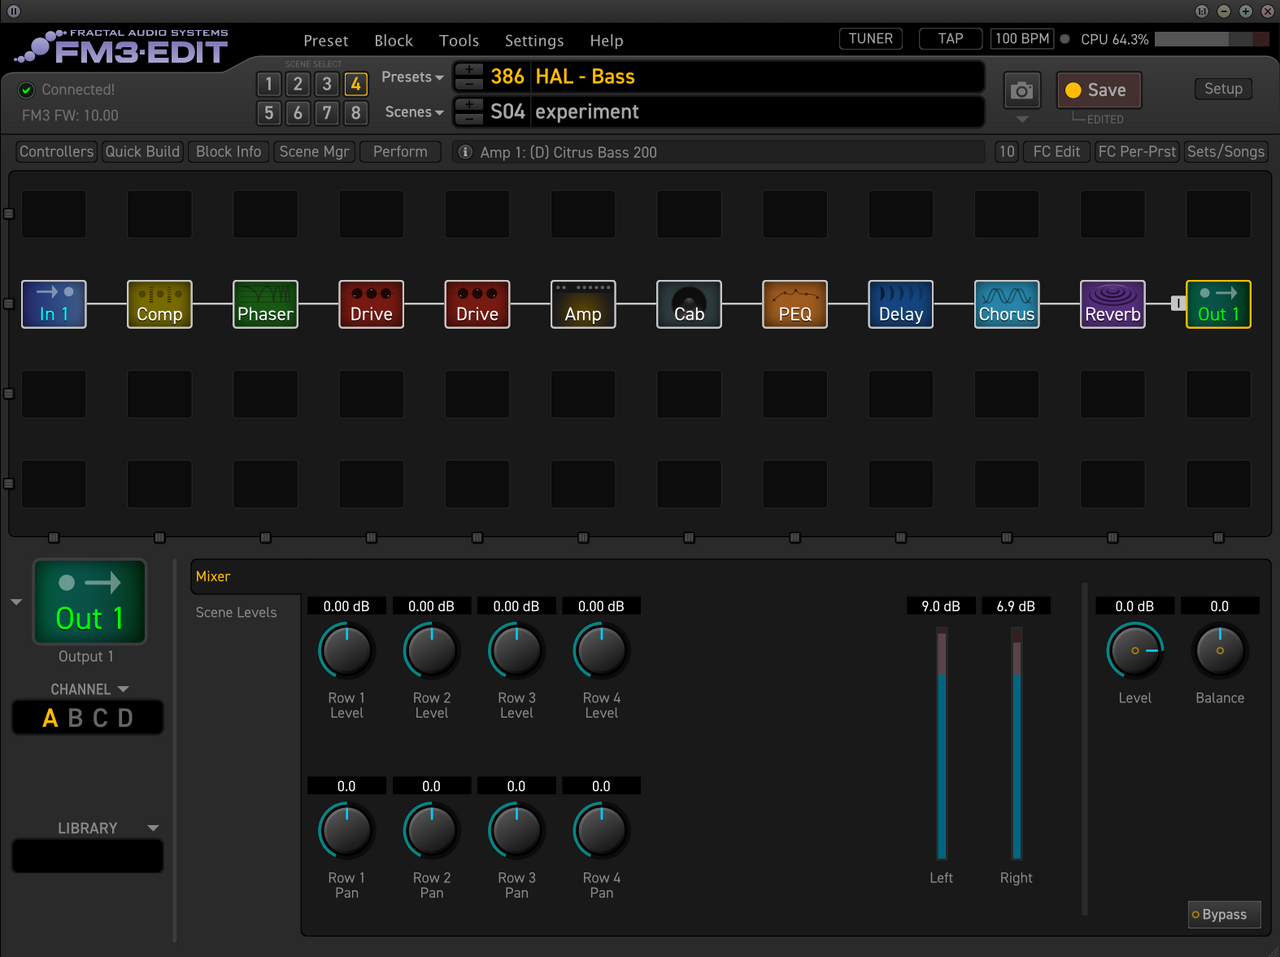Open the Help menu
Viewport: 1280px width, 957px height.
(x=606, y=41)
